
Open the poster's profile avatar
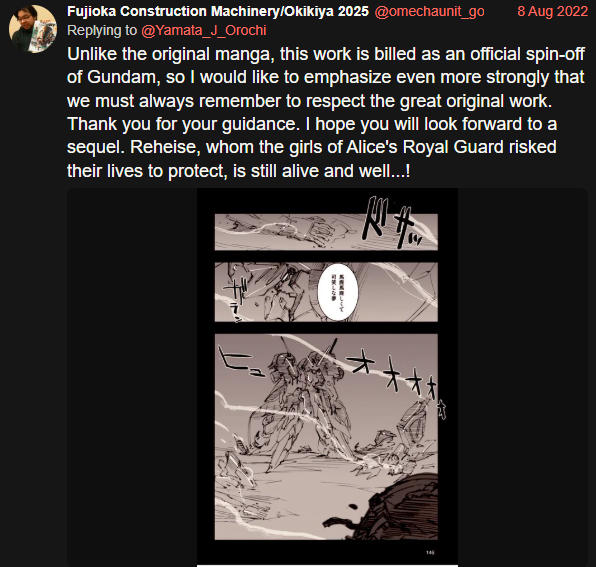[x=33, y=29]
